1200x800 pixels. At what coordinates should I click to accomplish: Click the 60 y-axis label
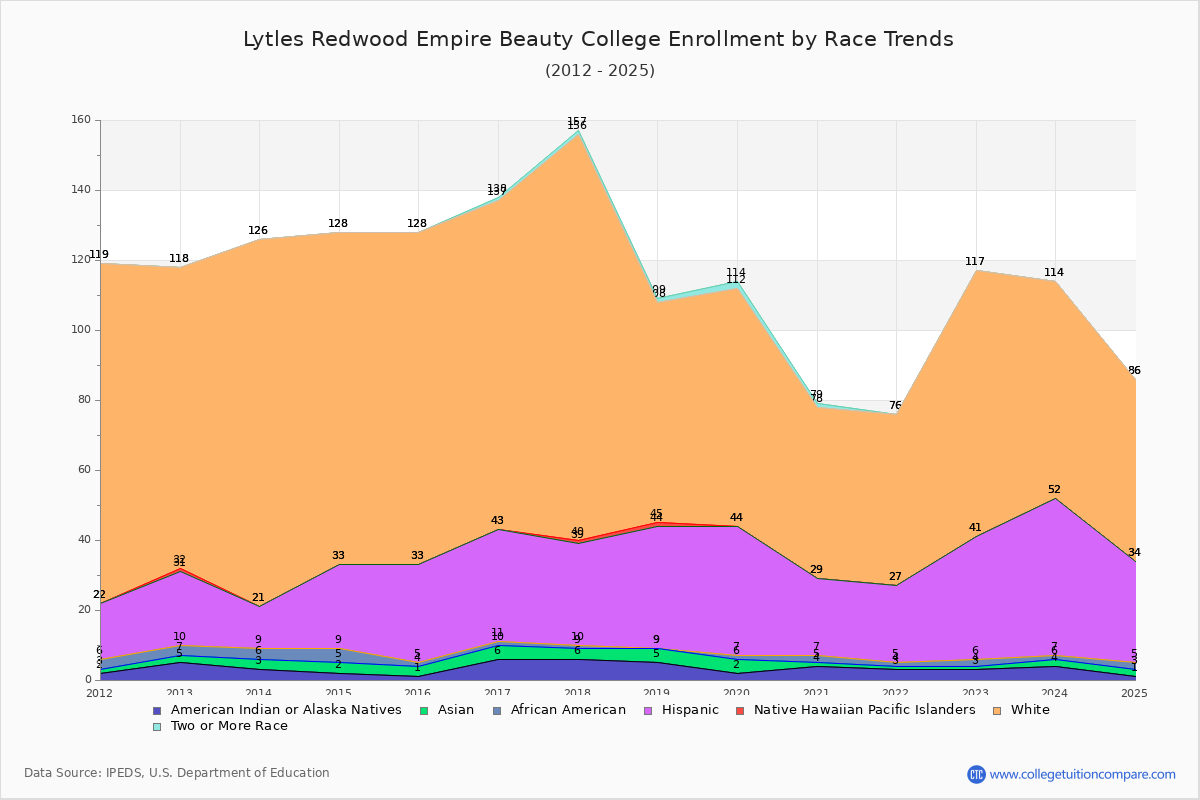[x=84, y=470]
